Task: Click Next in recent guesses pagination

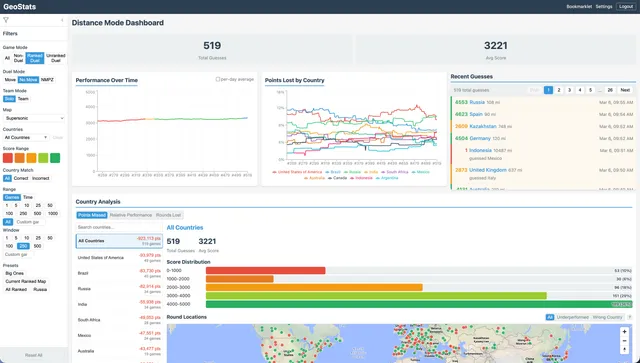Action: click(x=625, y=90)
